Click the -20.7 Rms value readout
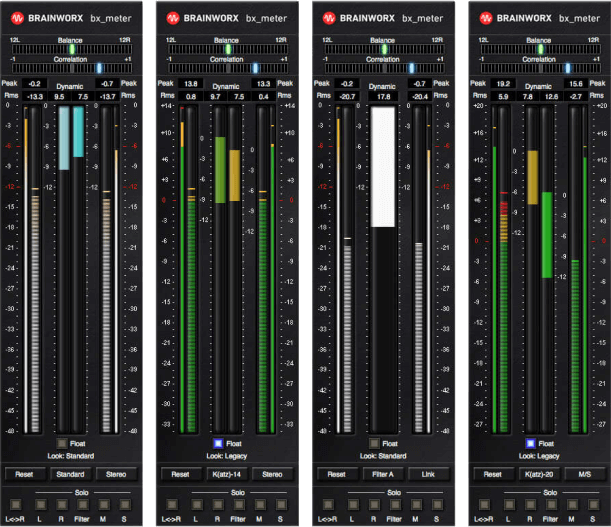This screenshot has width=611, height=527. click(x=347, y=96)
